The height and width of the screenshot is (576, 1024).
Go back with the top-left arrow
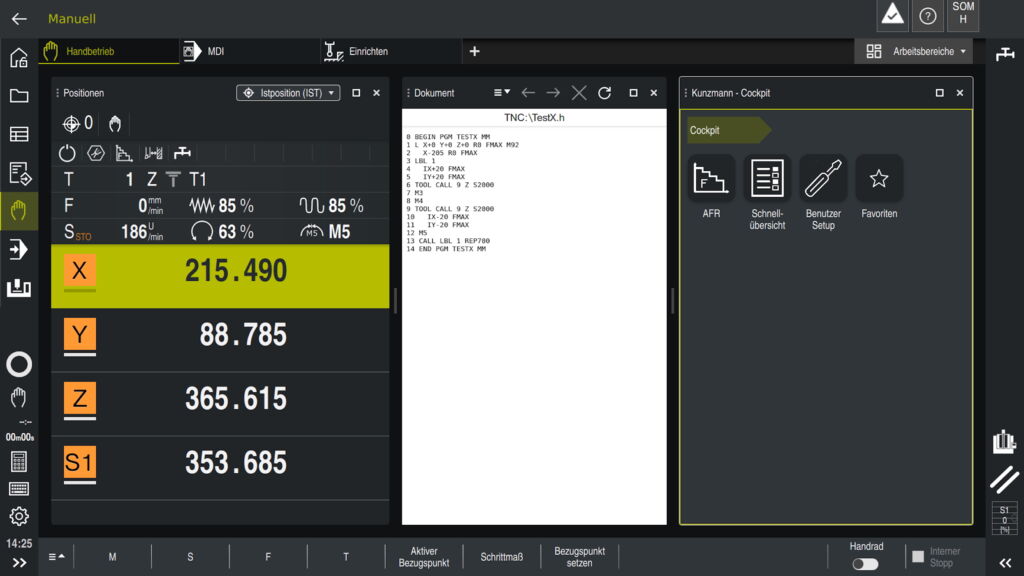[19, 19]
